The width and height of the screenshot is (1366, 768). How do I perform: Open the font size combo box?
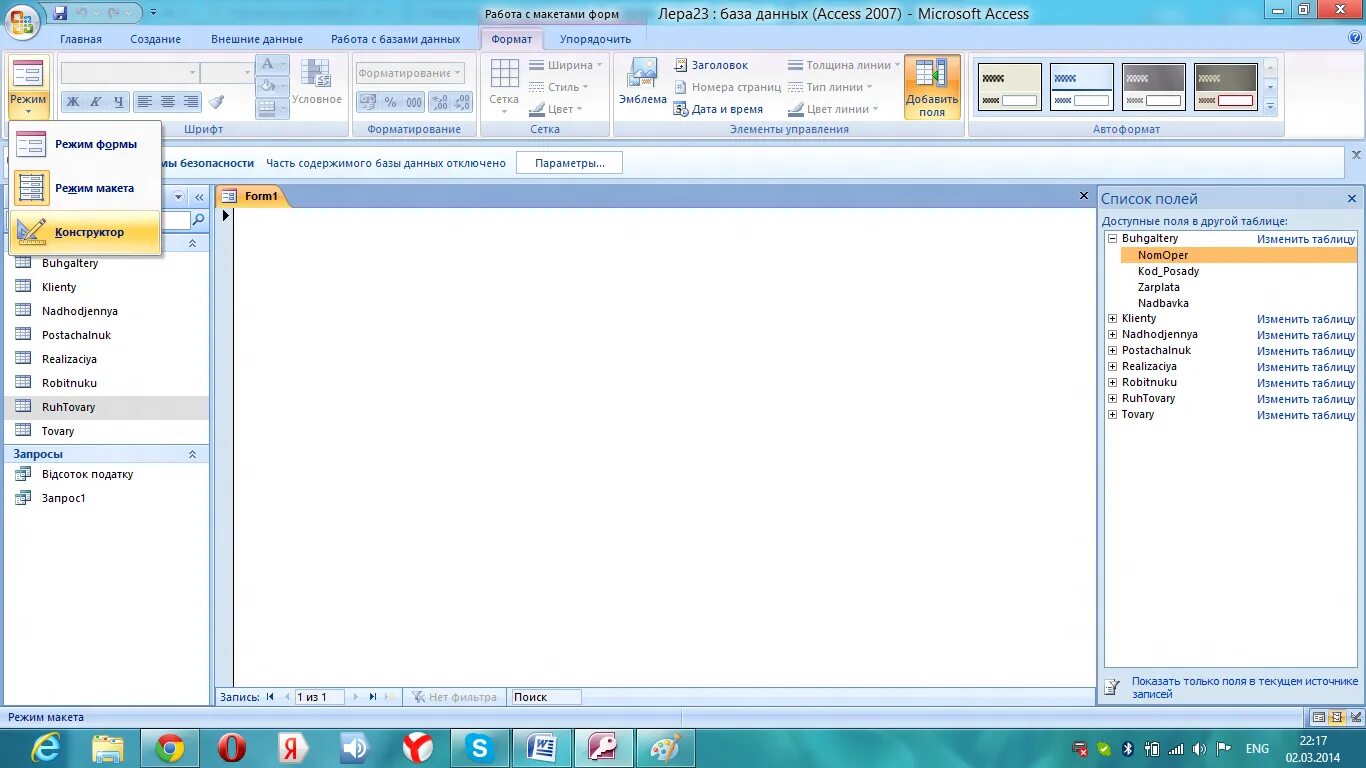[x=226, y=73]
